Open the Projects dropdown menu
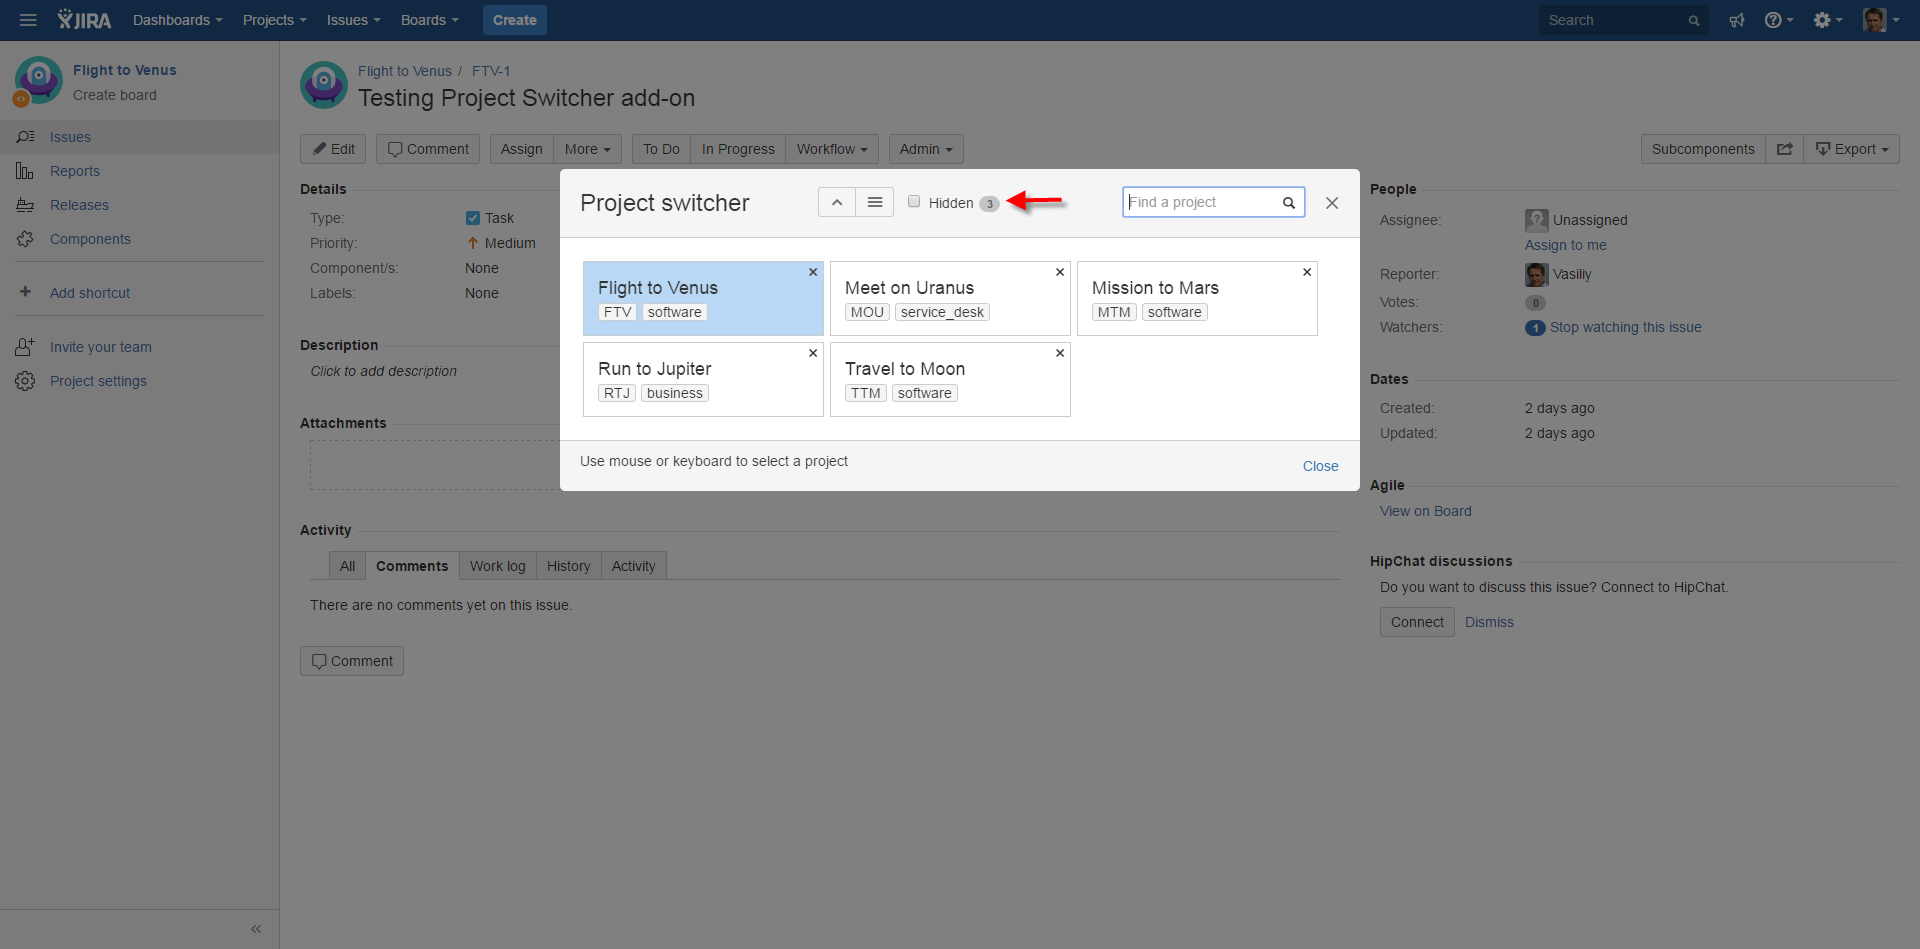The width and height of the screenshot is (1920, 949). tap(275, 20)
